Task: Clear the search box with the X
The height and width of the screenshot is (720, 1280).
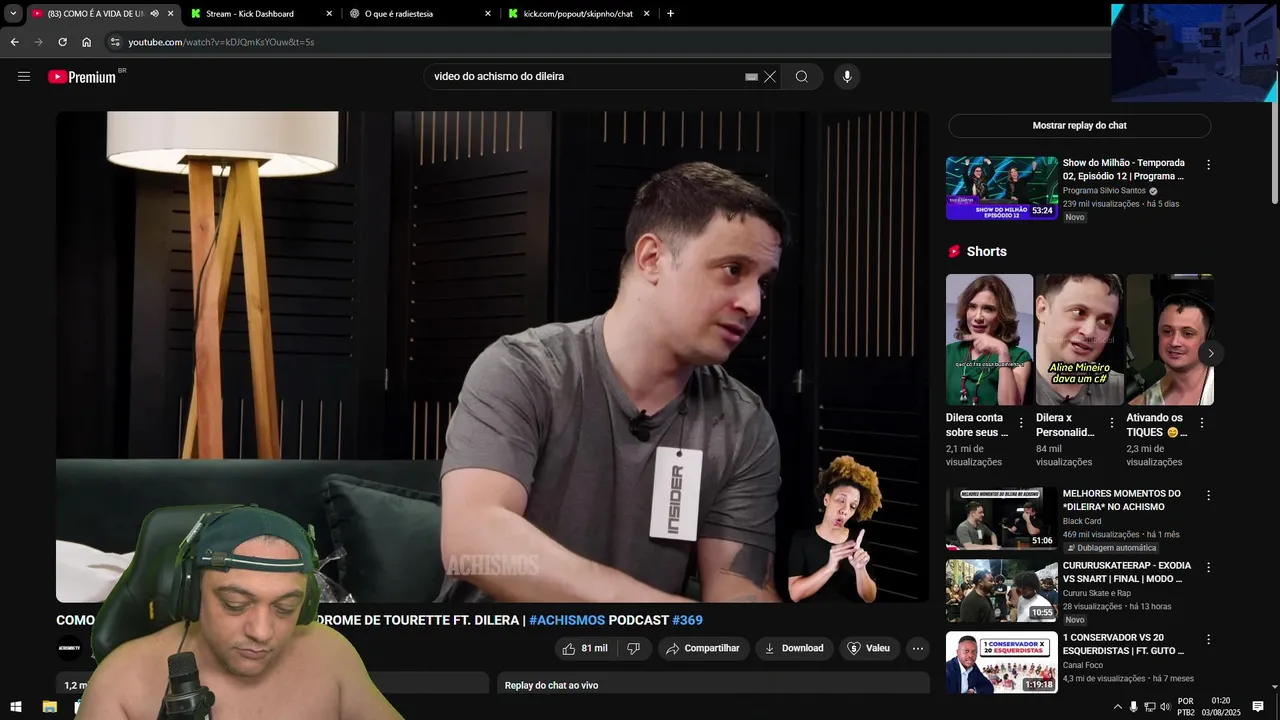Action: 770,77
